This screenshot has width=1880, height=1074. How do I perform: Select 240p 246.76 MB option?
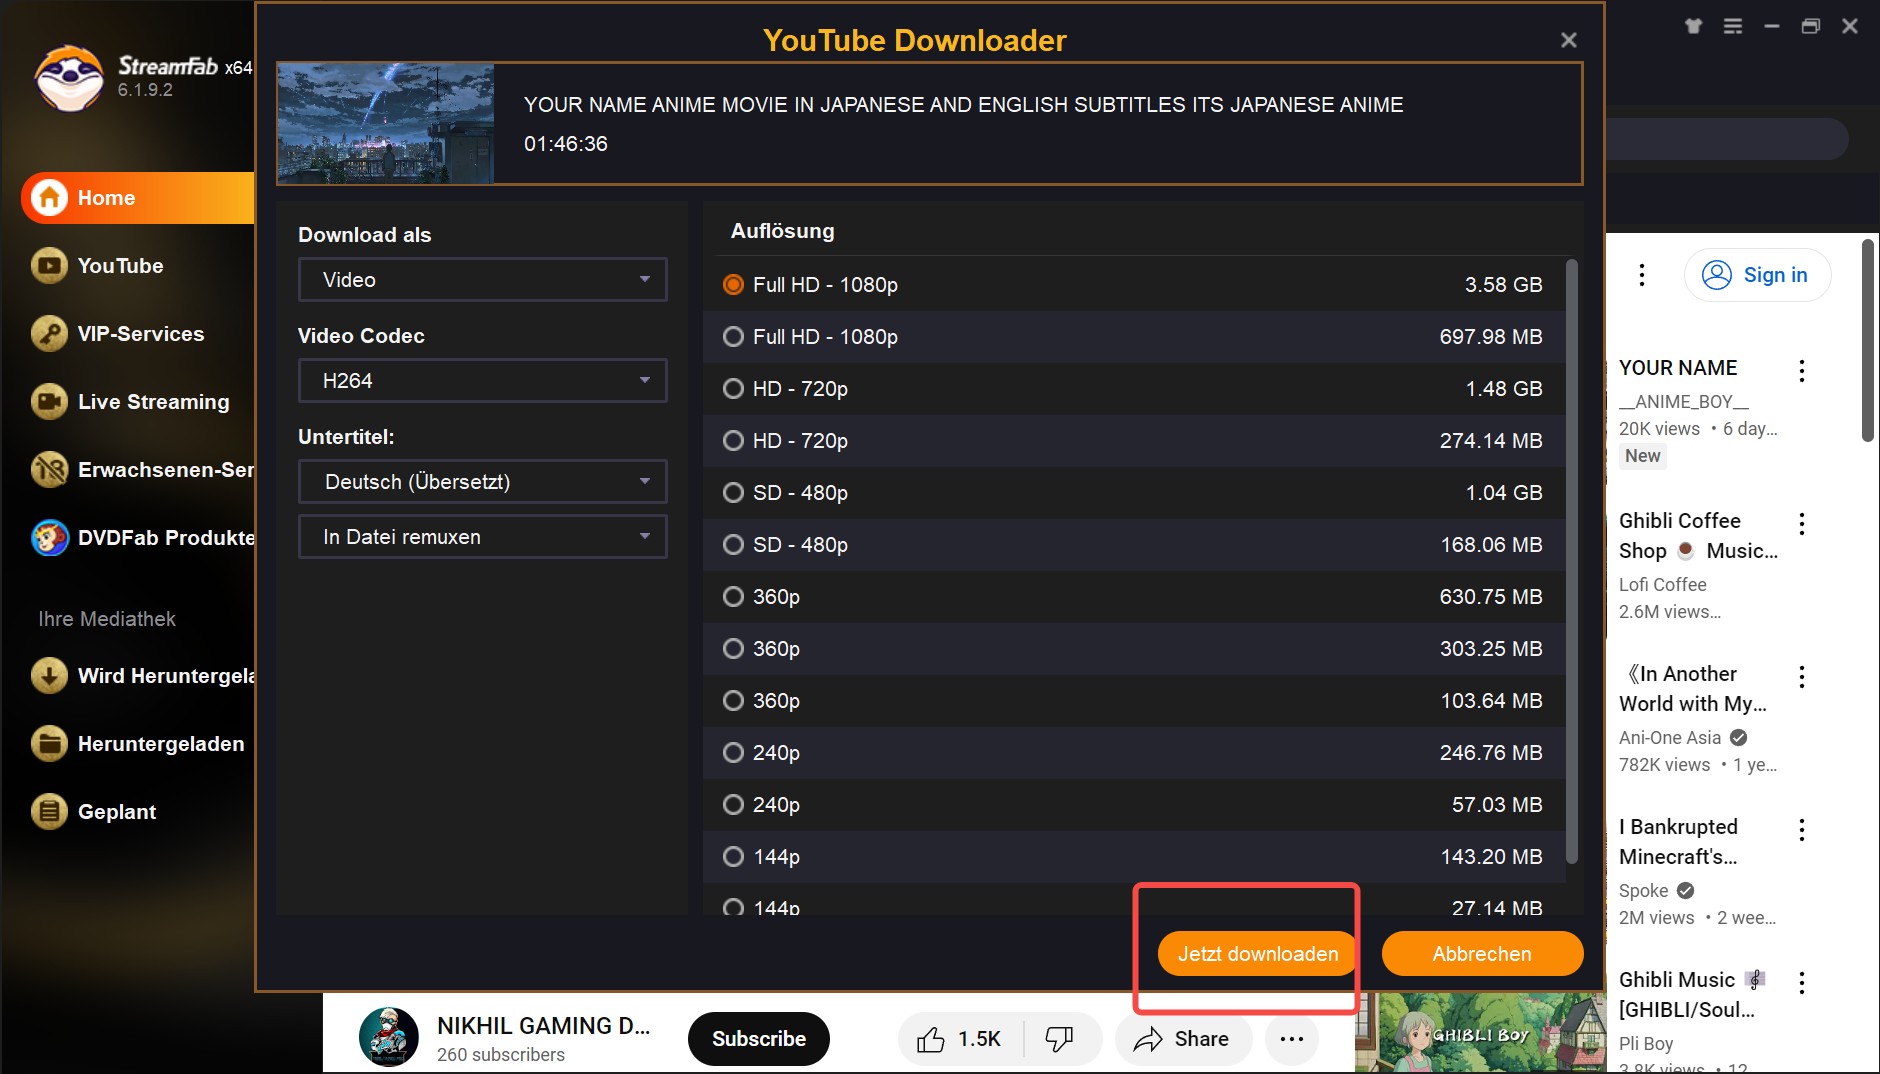(x=1134, y=753)
